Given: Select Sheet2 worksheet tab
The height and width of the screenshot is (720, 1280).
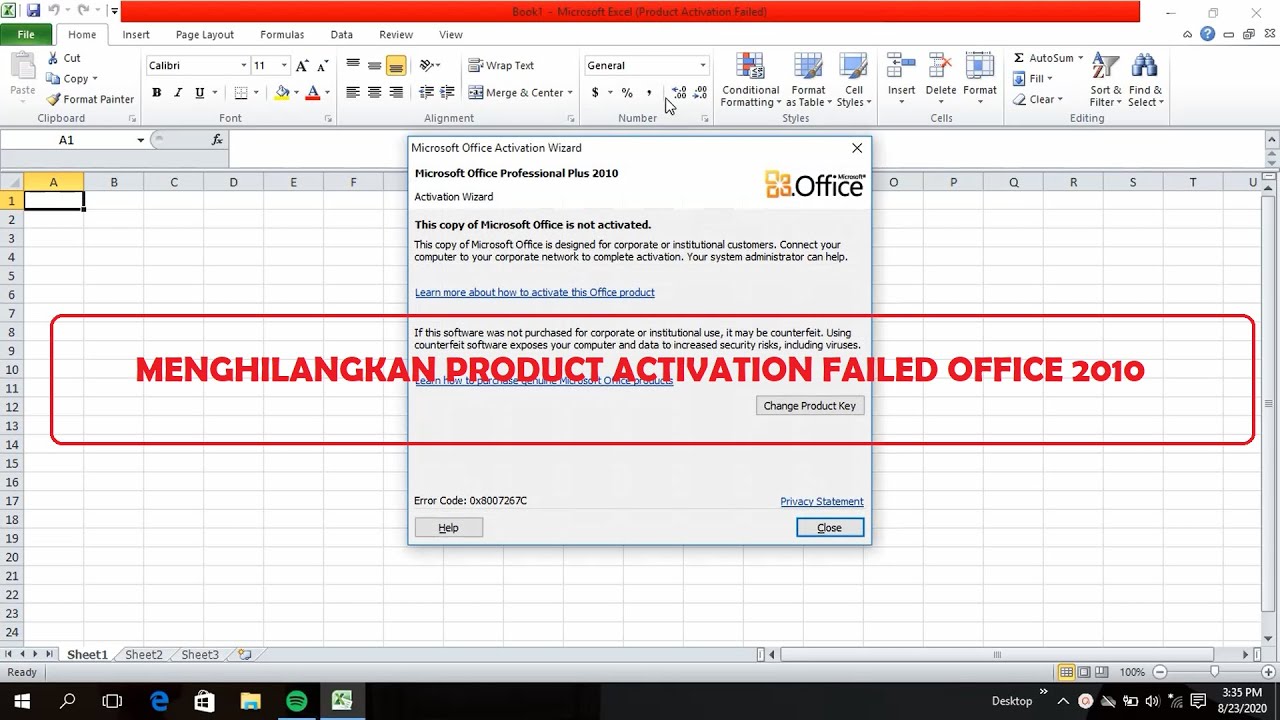Looking at the screenshot, I should click(143, 655).
